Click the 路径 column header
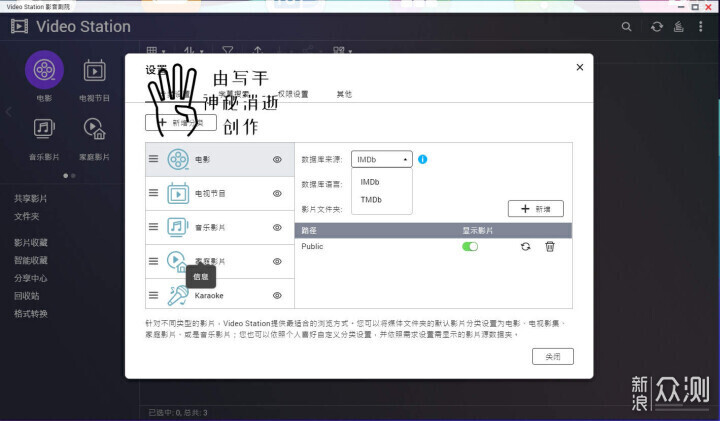Viewport: 720px width, 421px height. 309,230
